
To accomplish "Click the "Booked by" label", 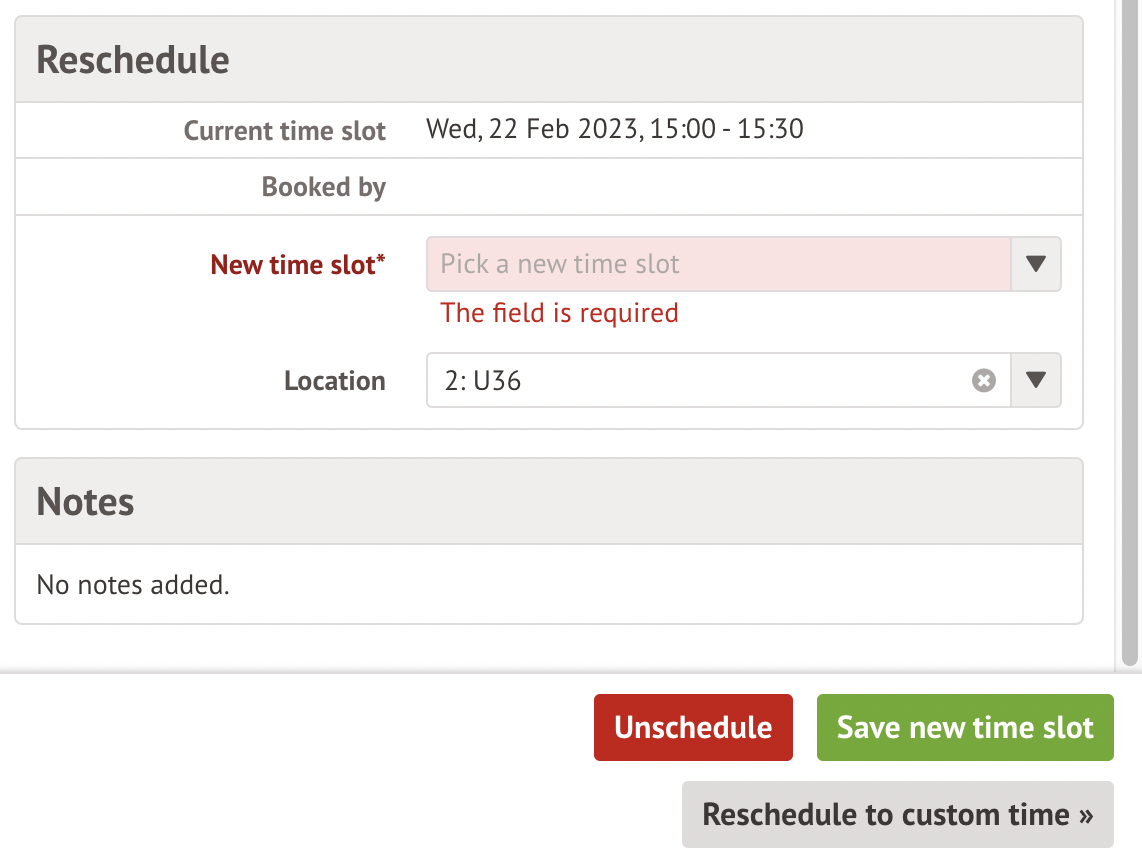I will point(323,187).
